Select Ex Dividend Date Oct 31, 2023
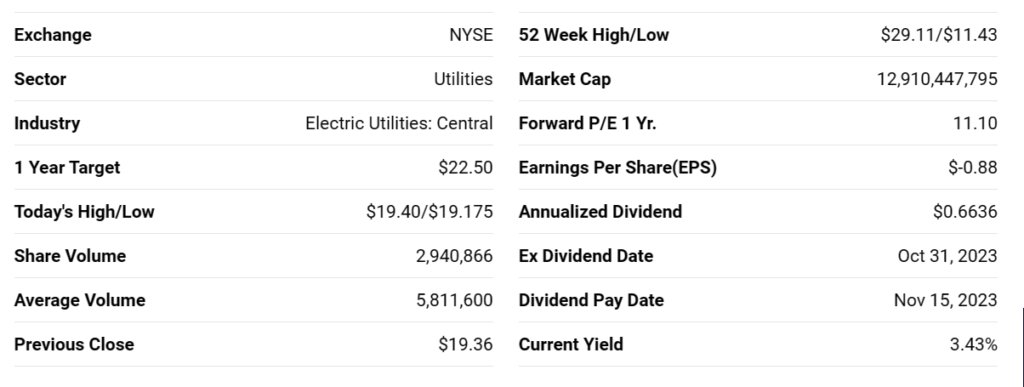Screen dimensions: 1024x387 948,256
